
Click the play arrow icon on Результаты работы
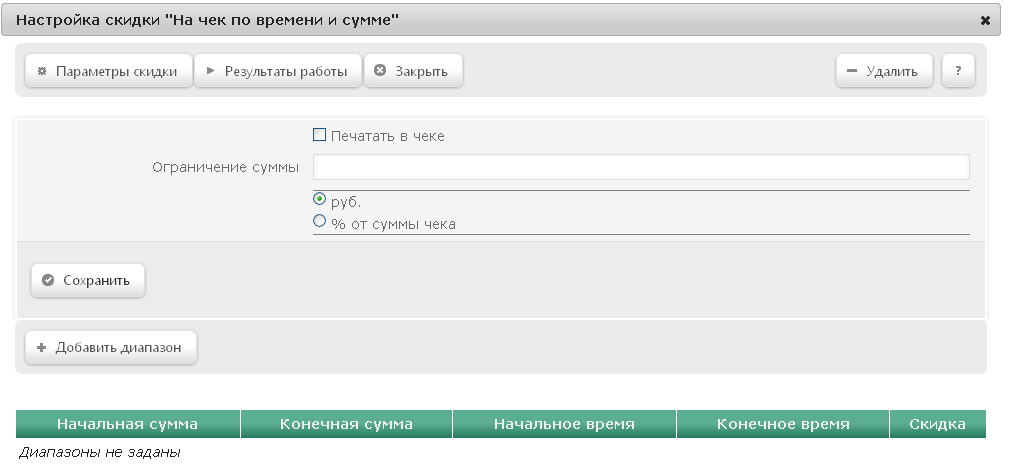pos(211,71)
